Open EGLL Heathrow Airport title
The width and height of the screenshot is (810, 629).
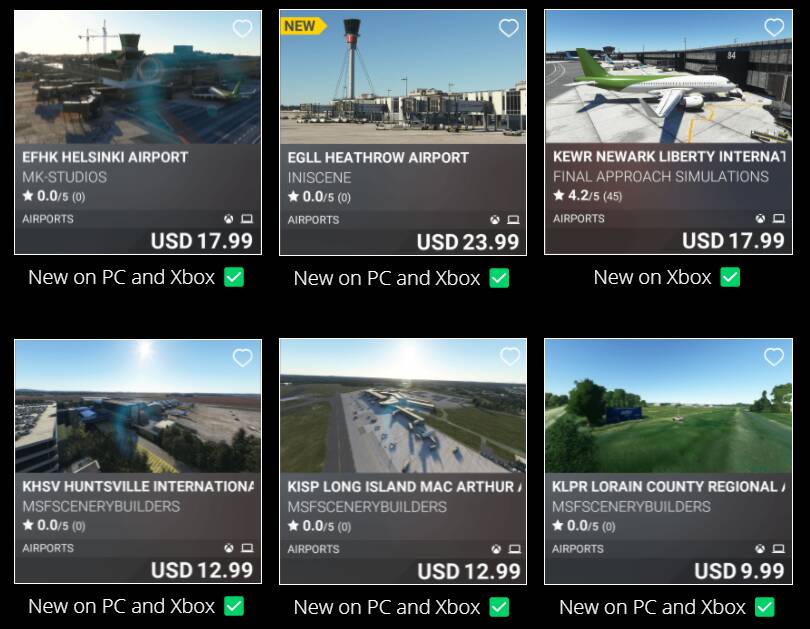point(378,158)
